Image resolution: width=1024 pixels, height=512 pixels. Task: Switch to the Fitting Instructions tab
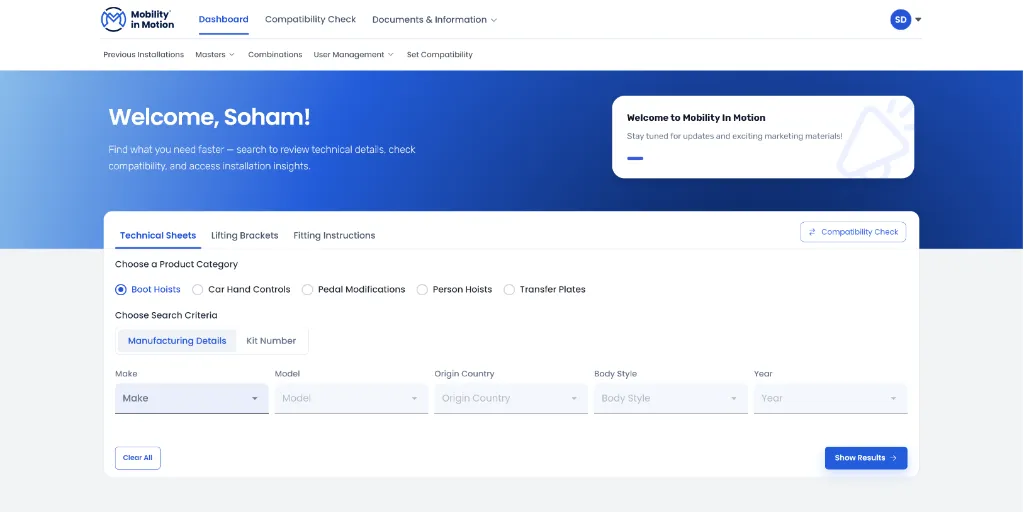click(x=334, y=236)
